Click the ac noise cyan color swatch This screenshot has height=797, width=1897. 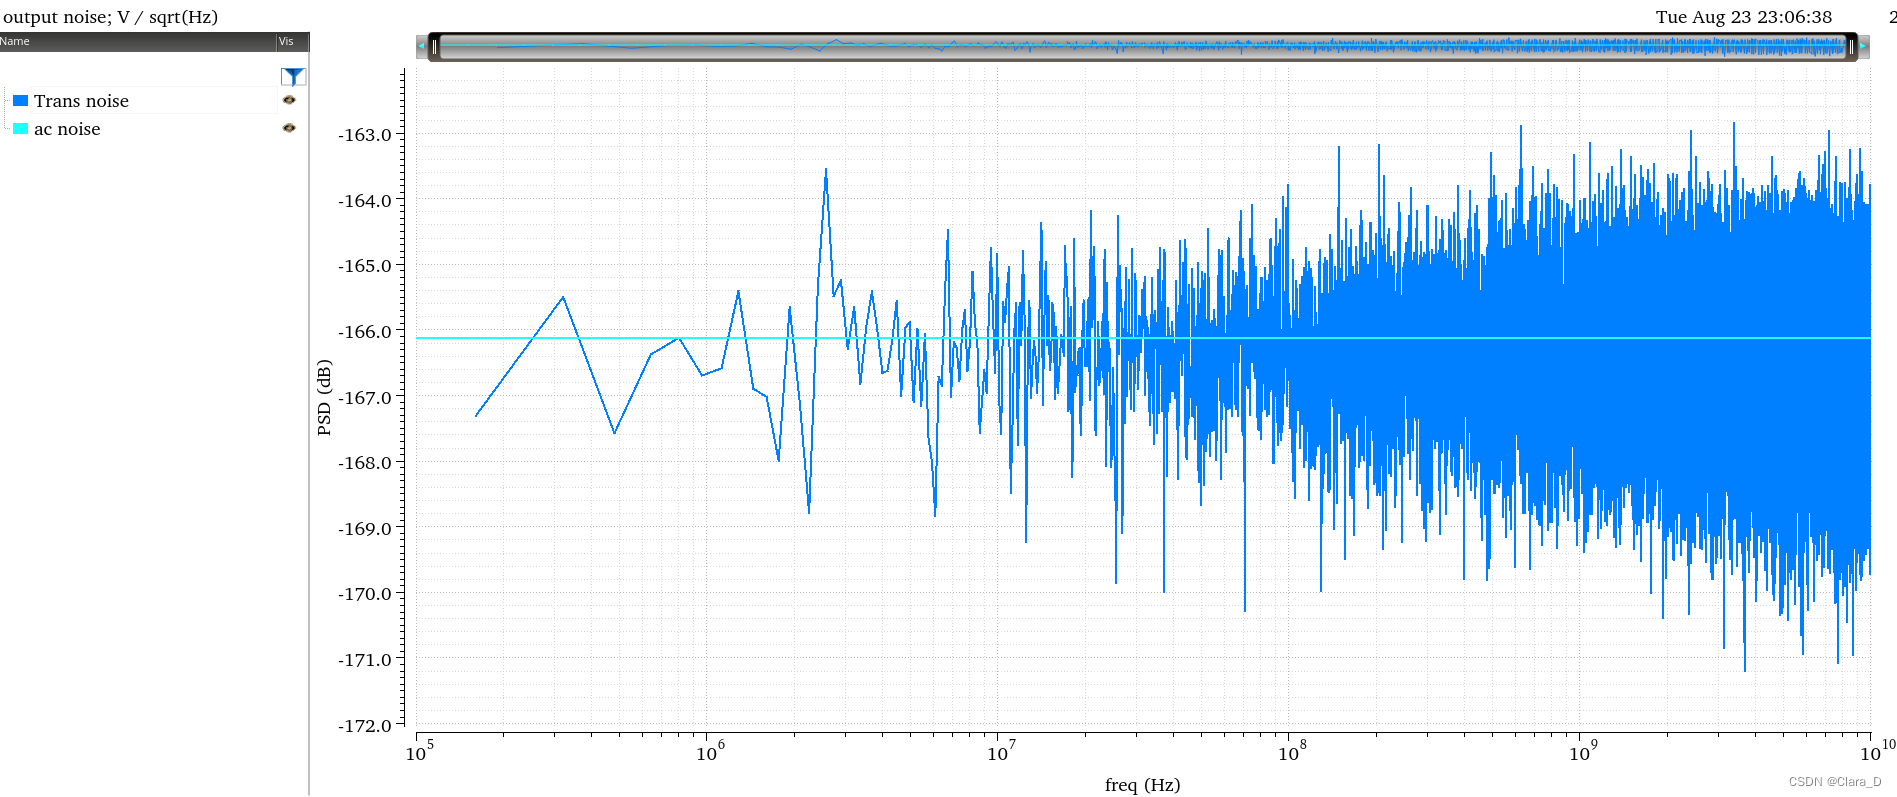(20, 129)
